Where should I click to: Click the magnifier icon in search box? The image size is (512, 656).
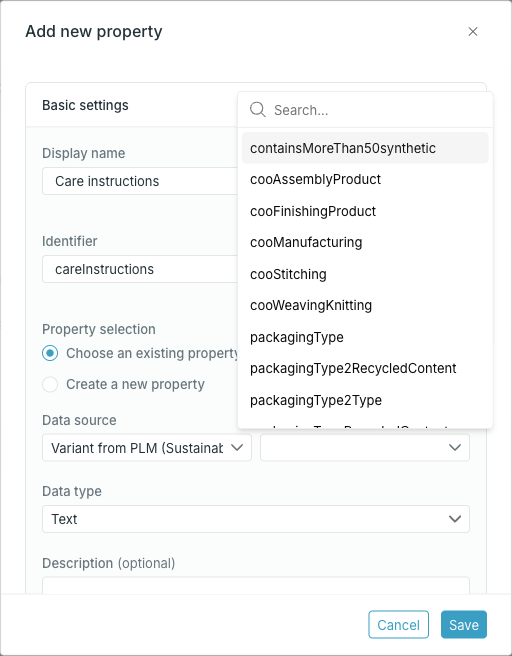coord(258,110)
